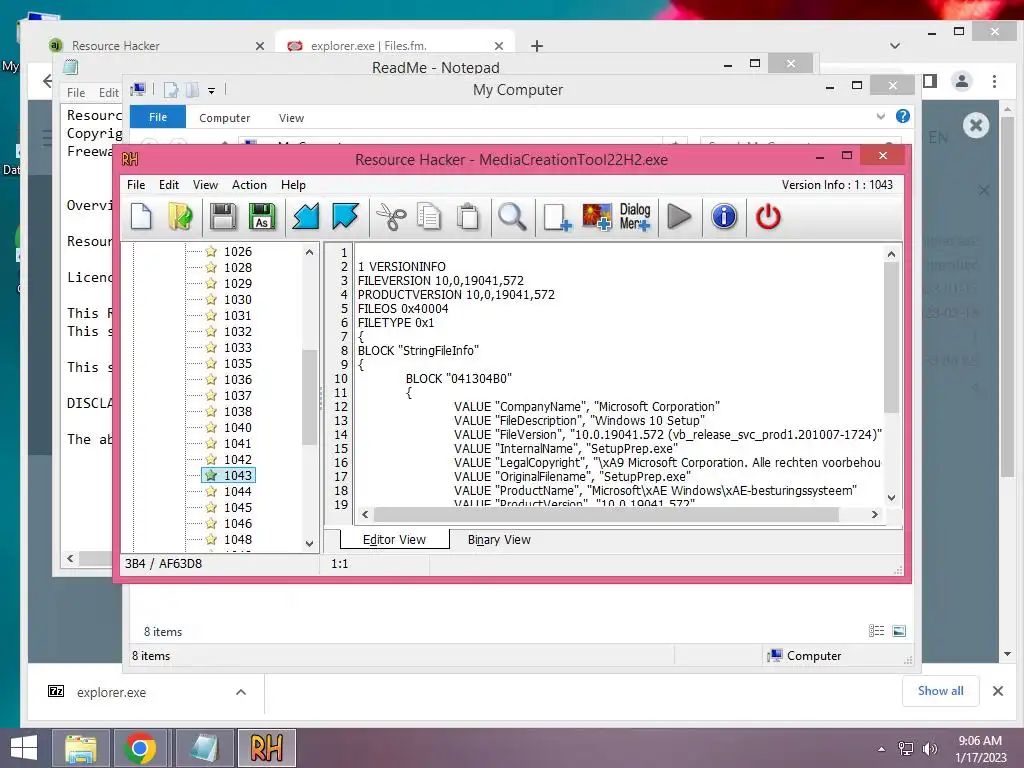The width and height of the screenshot is (1024, 768).
Task: Switch to the Binary View tab
Action: [x=499, y=540]
